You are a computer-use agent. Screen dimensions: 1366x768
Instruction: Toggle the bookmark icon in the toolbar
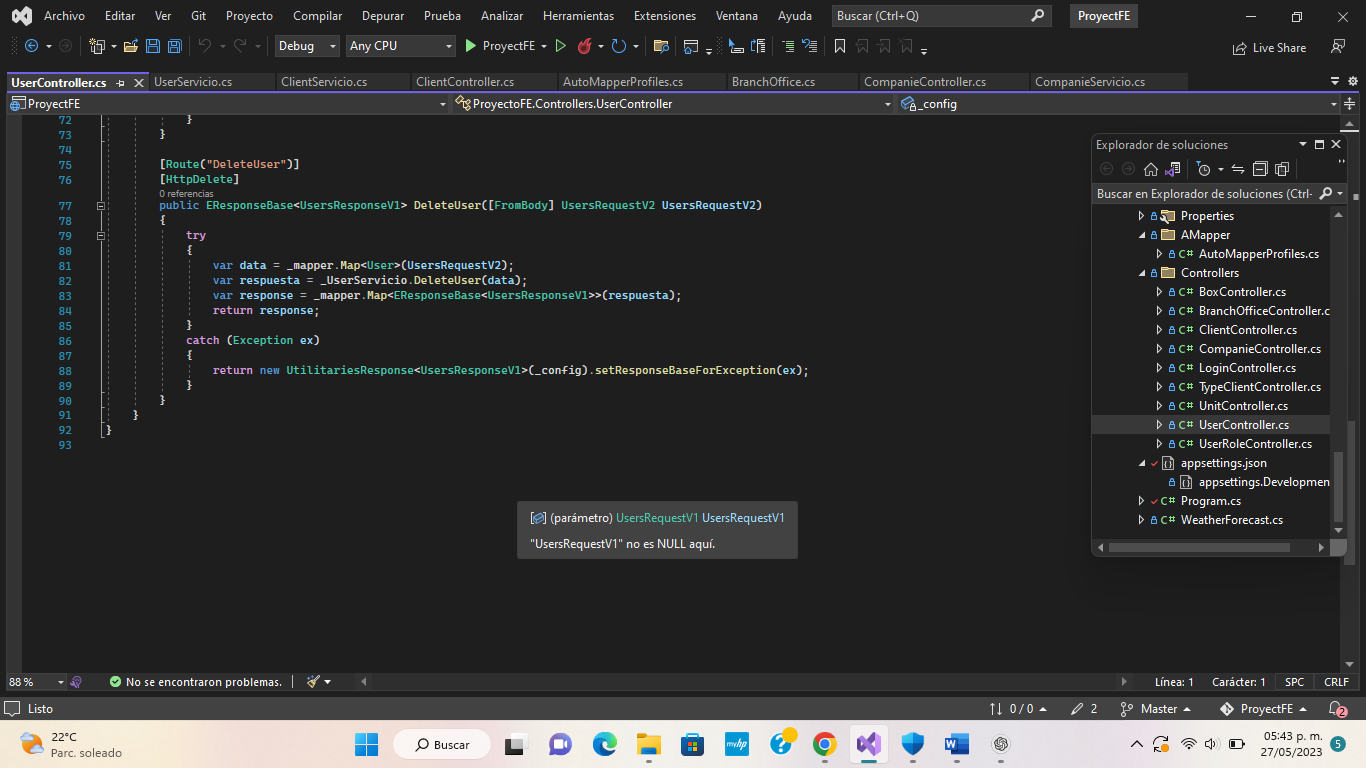(x=840, y=46)
